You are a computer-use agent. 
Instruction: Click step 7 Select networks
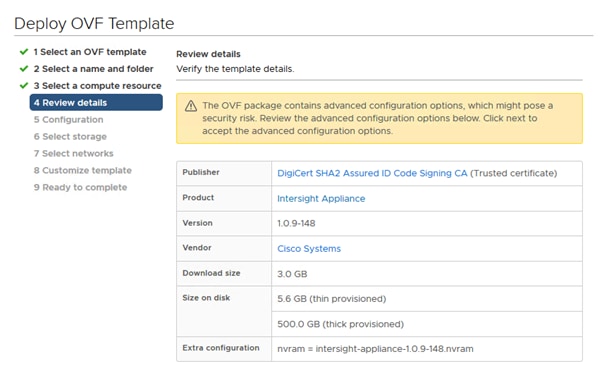point(74,153)
